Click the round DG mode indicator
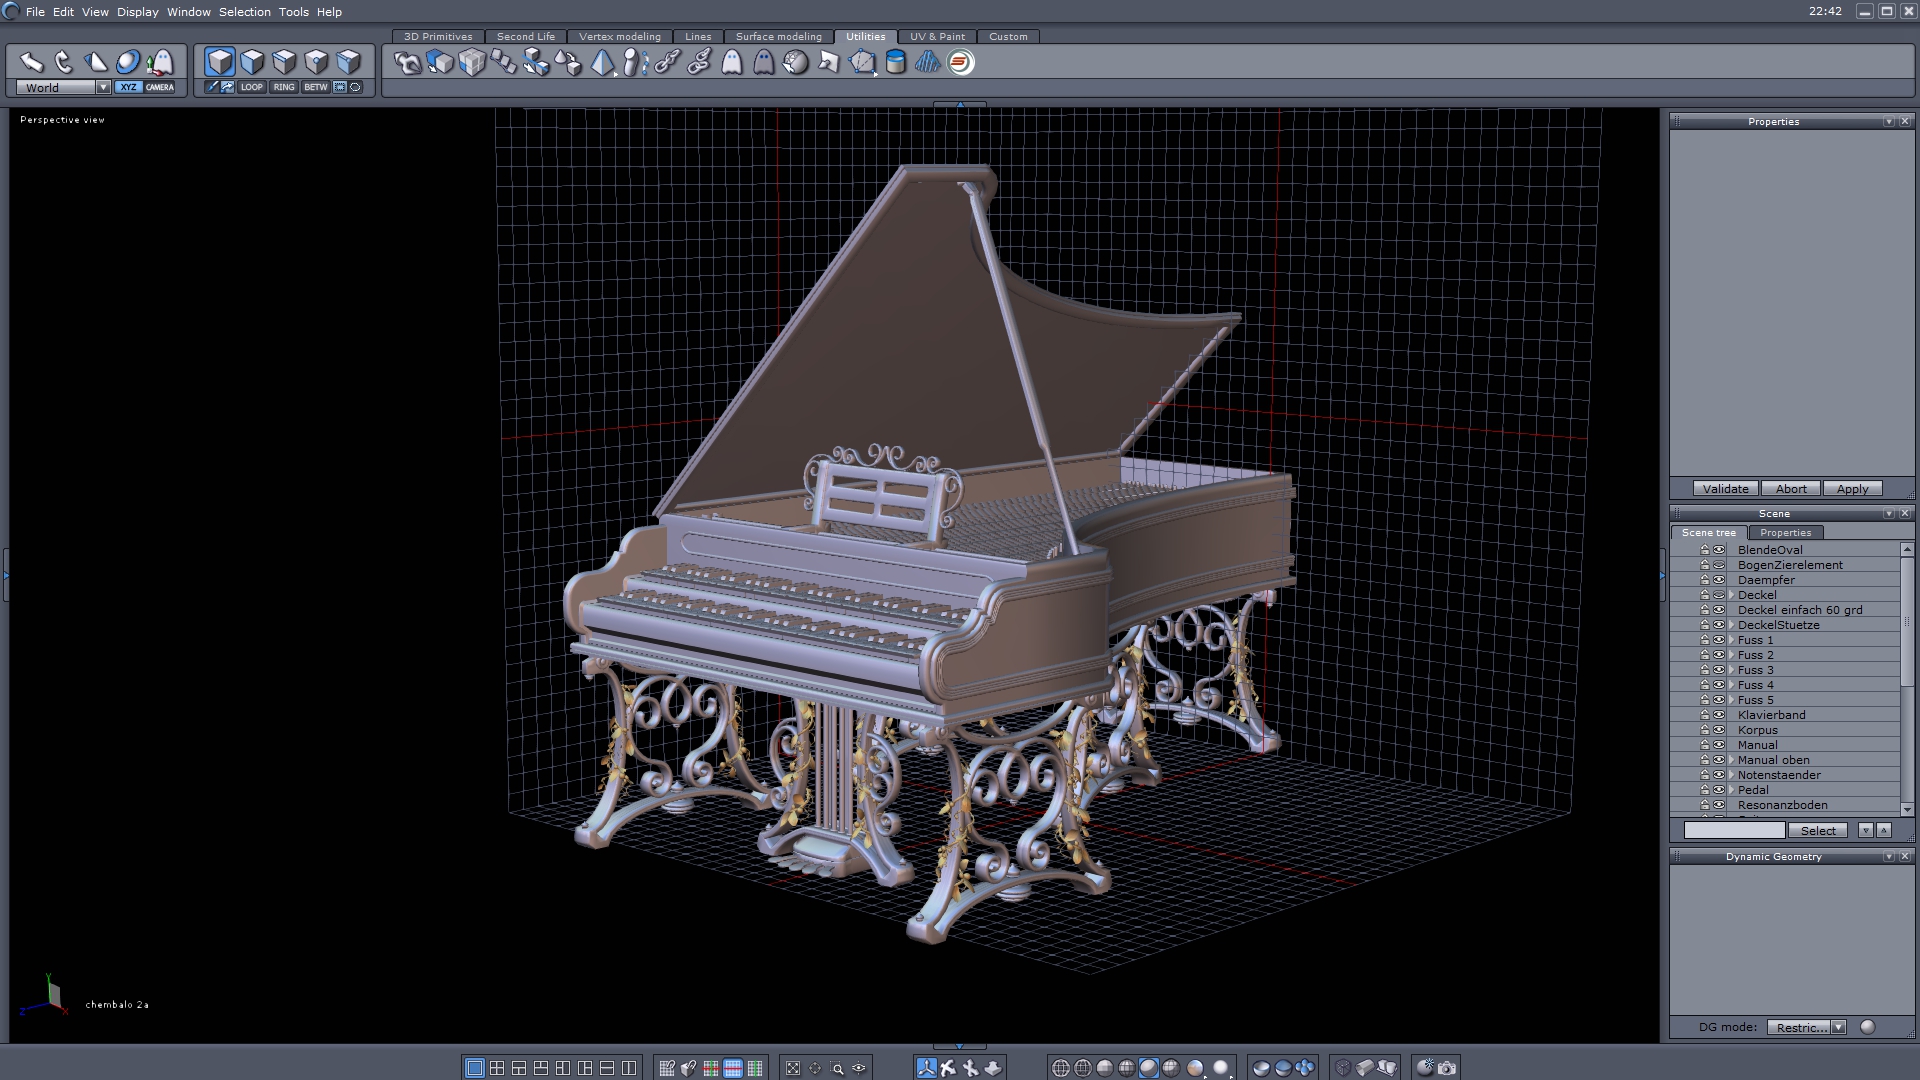This screenshot has width=1920, height=1080. (1867, 1027)
